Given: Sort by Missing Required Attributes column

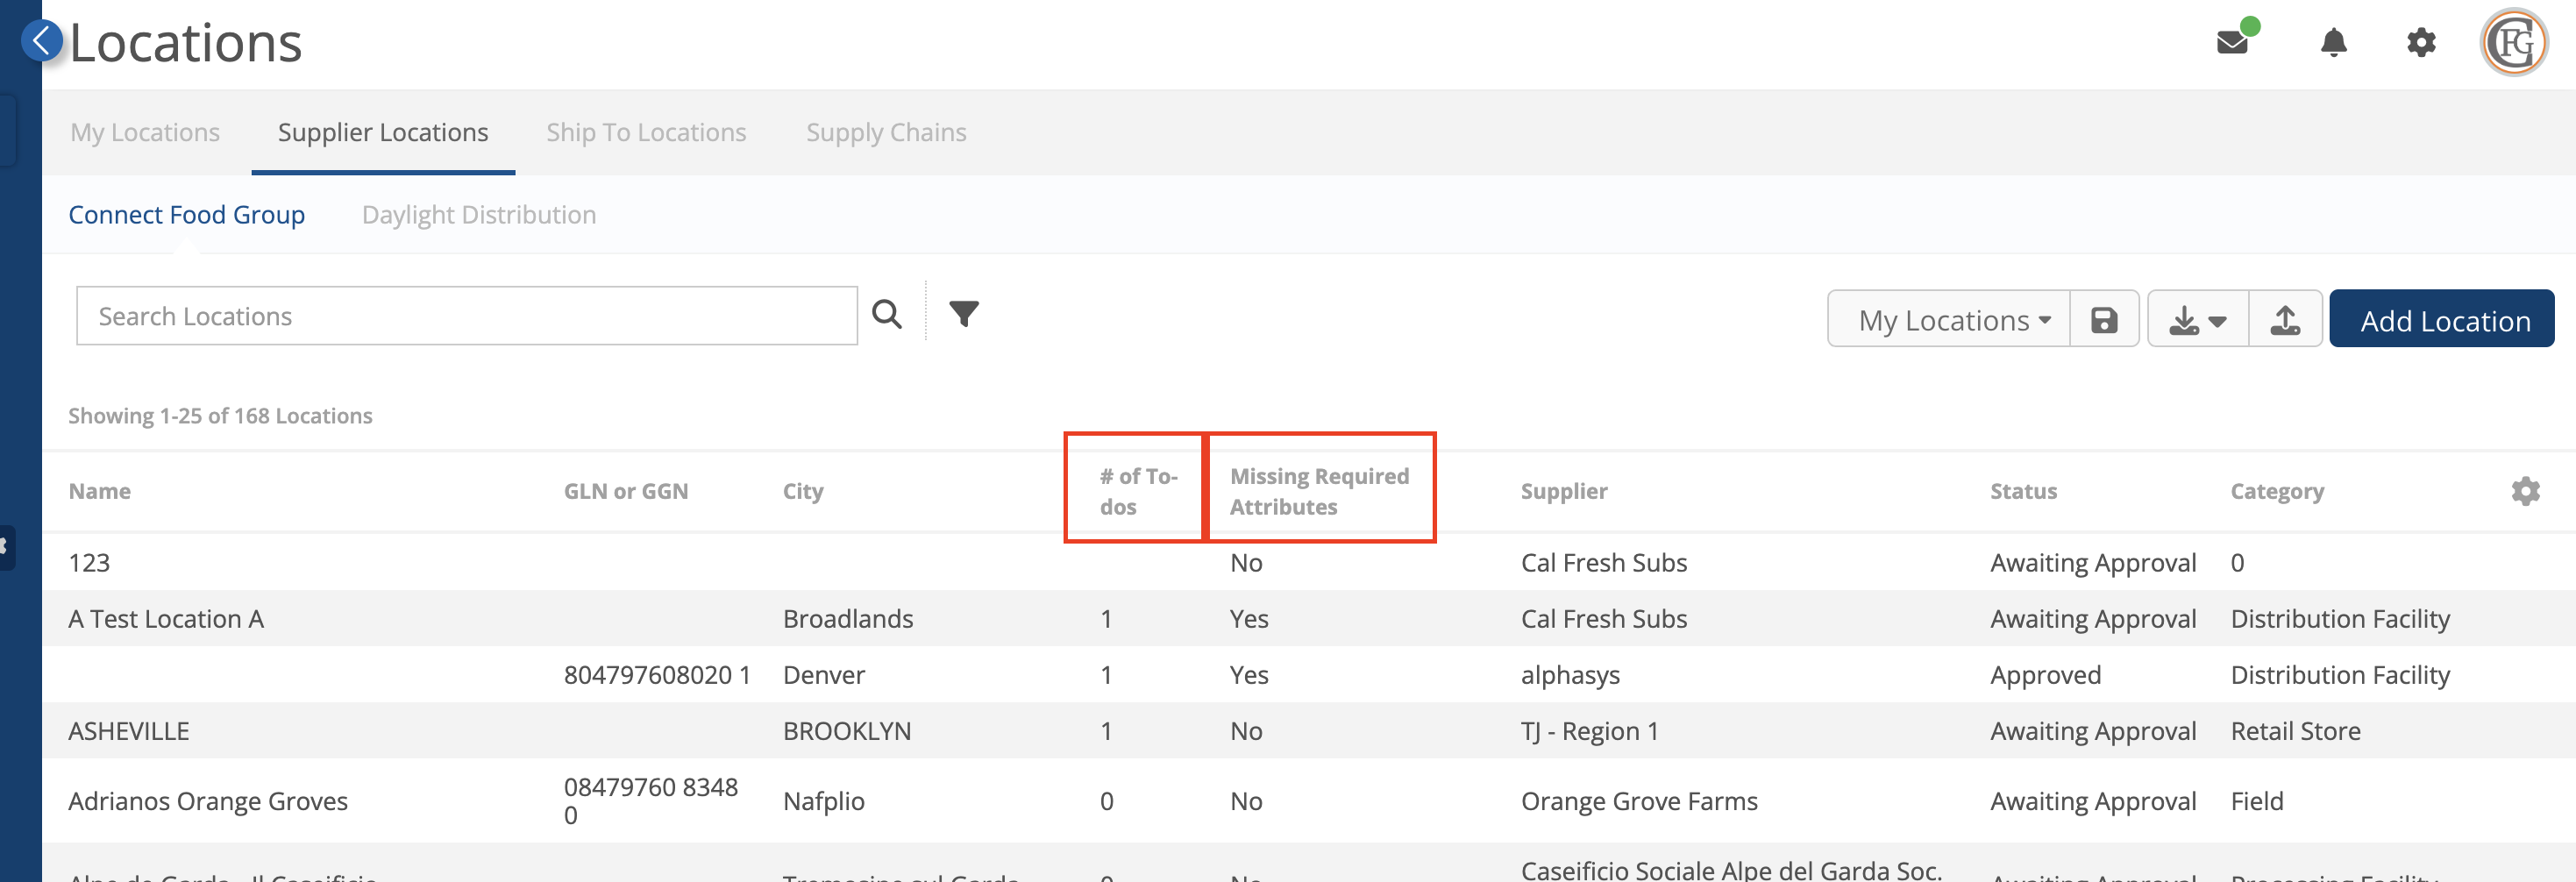Looking at the screenshot, I should 1319,491.
